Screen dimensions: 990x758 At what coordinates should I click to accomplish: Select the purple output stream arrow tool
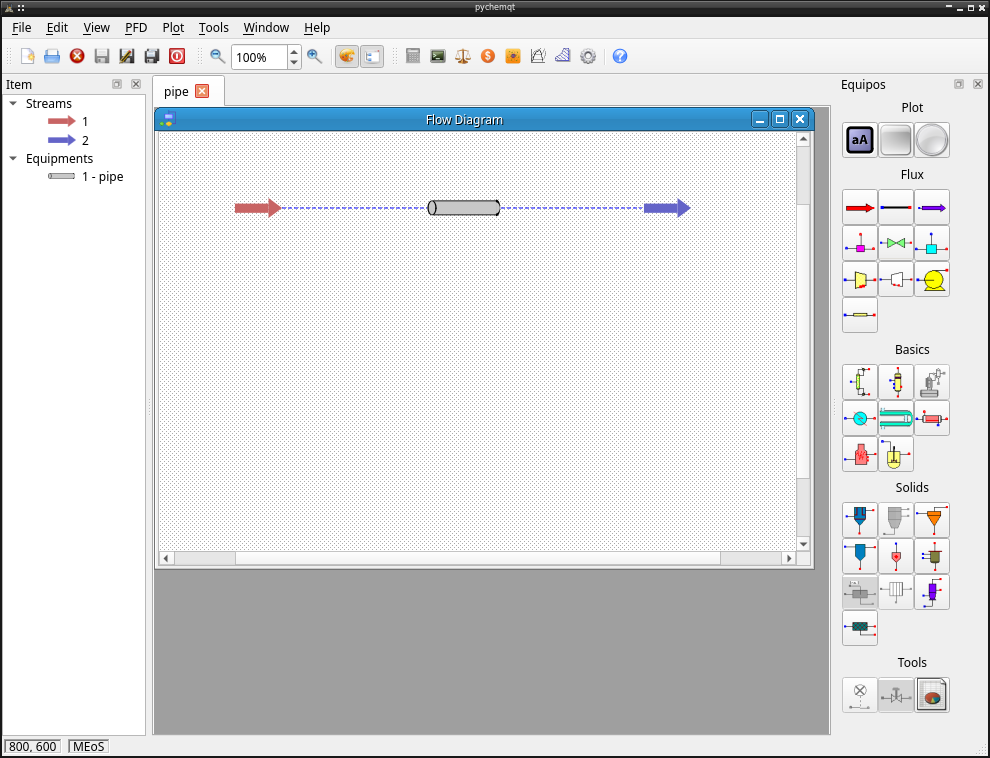931,207
